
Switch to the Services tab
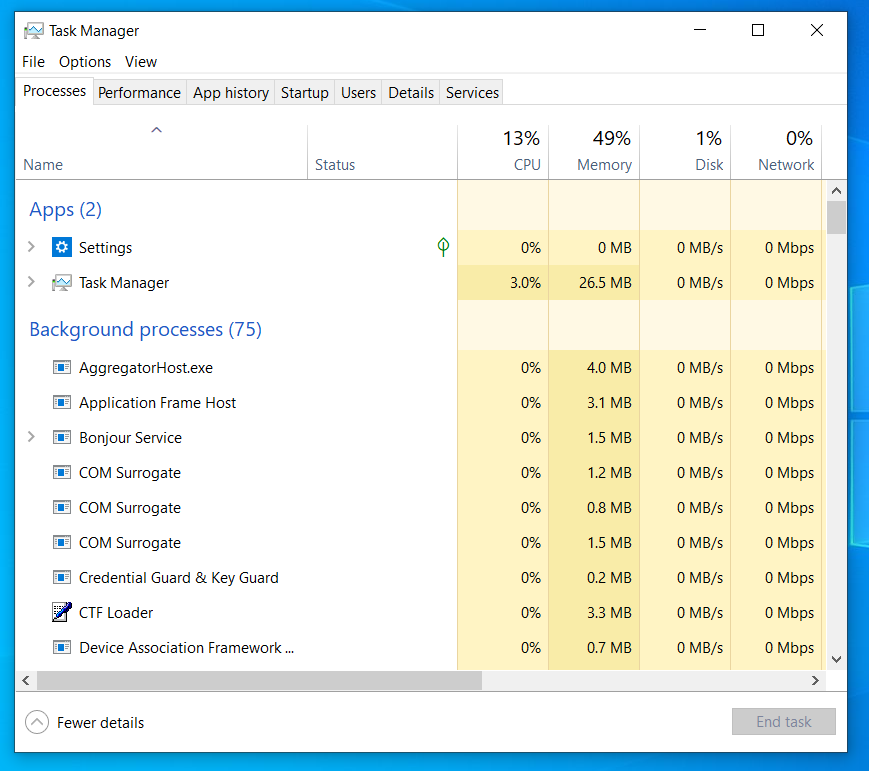tap(472, 93)
